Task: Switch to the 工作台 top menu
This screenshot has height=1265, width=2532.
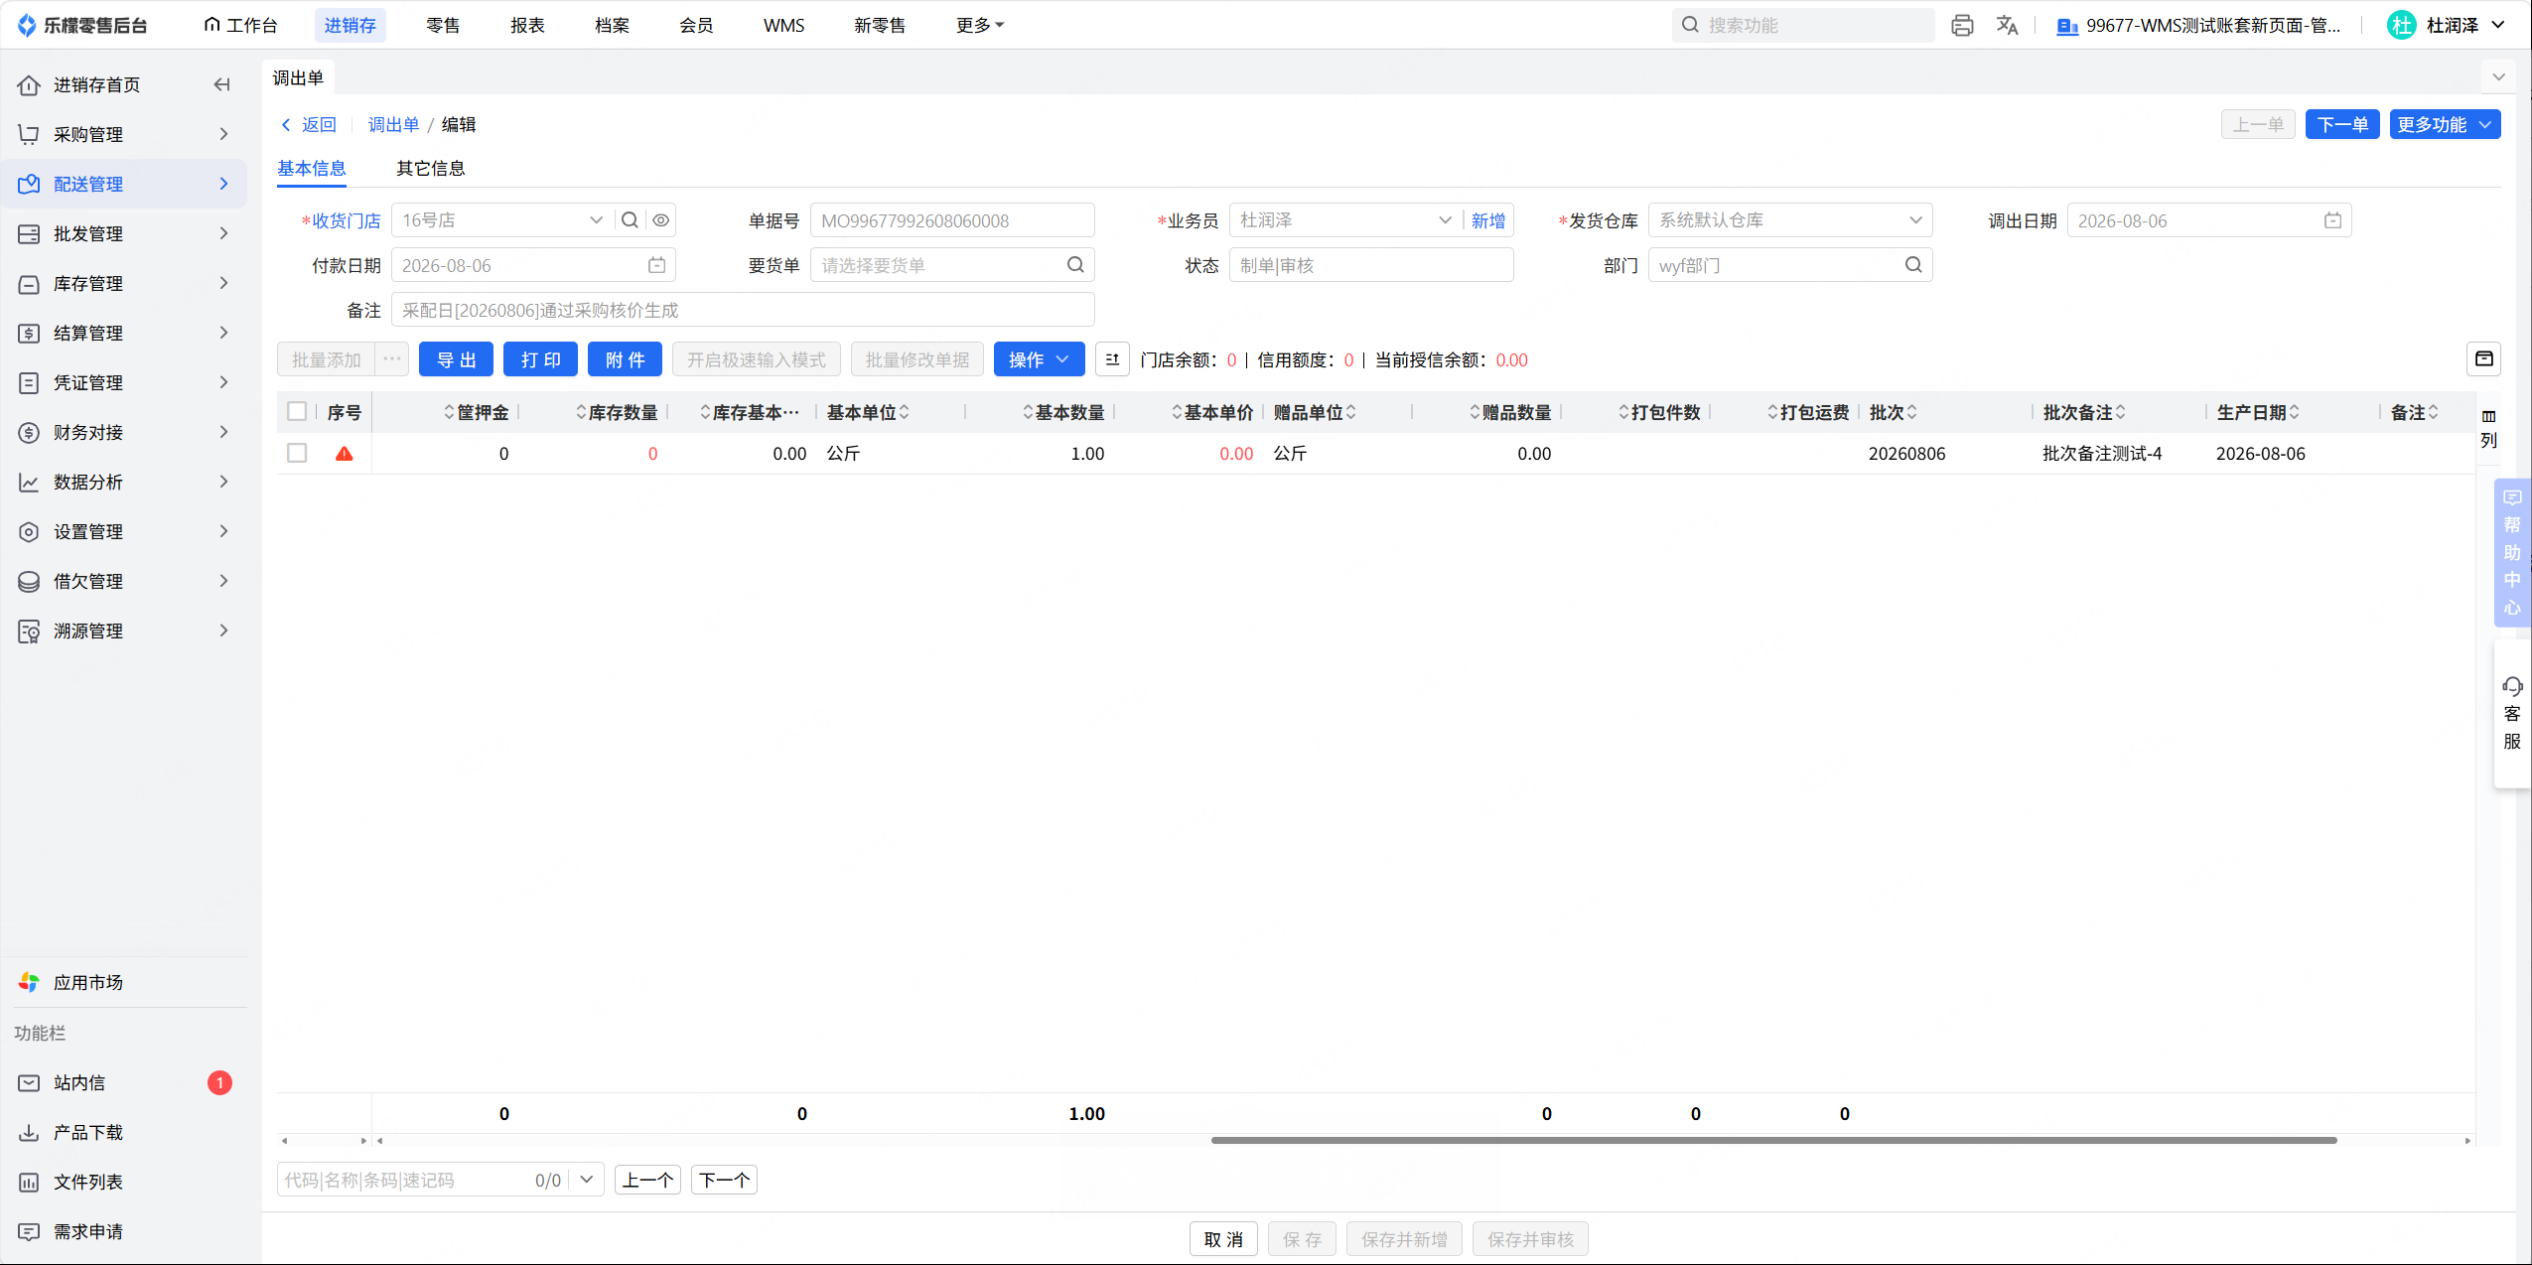Action: [240, 25]
